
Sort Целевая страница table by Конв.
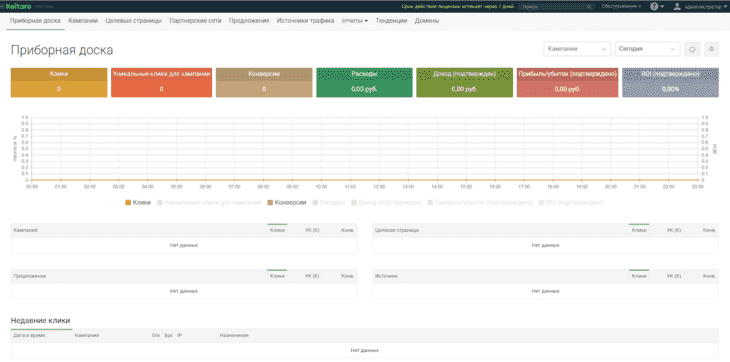tap(709, 230)
